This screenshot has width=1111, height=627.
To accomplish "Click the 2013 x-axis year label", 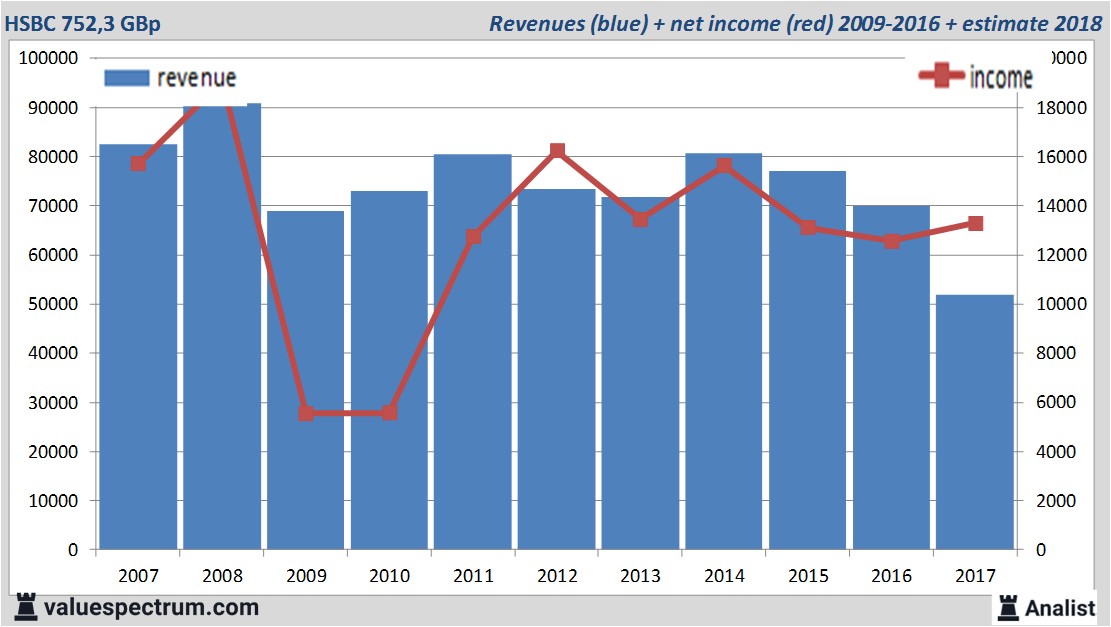I will click(640, 576).
